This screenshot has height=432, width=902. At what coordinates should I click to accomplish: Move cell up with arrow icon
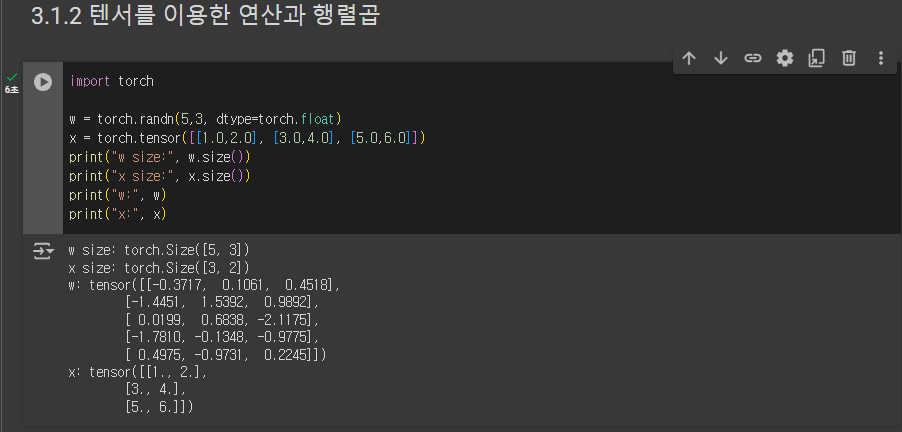pos(689,58)
